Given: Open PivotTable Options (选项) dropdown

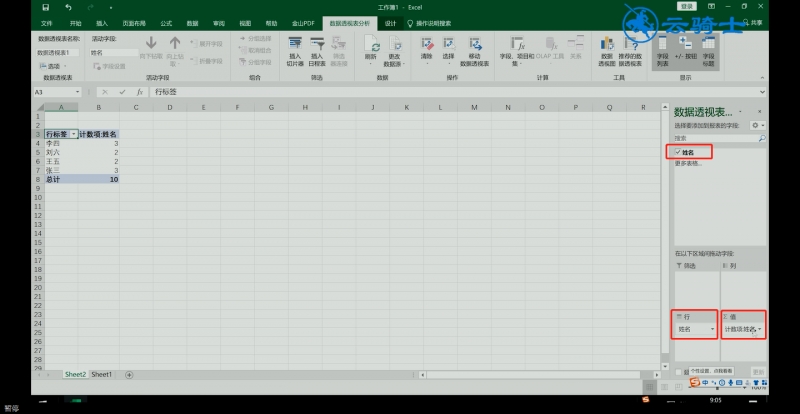Looking at the screenshot, I should [53, 66].
